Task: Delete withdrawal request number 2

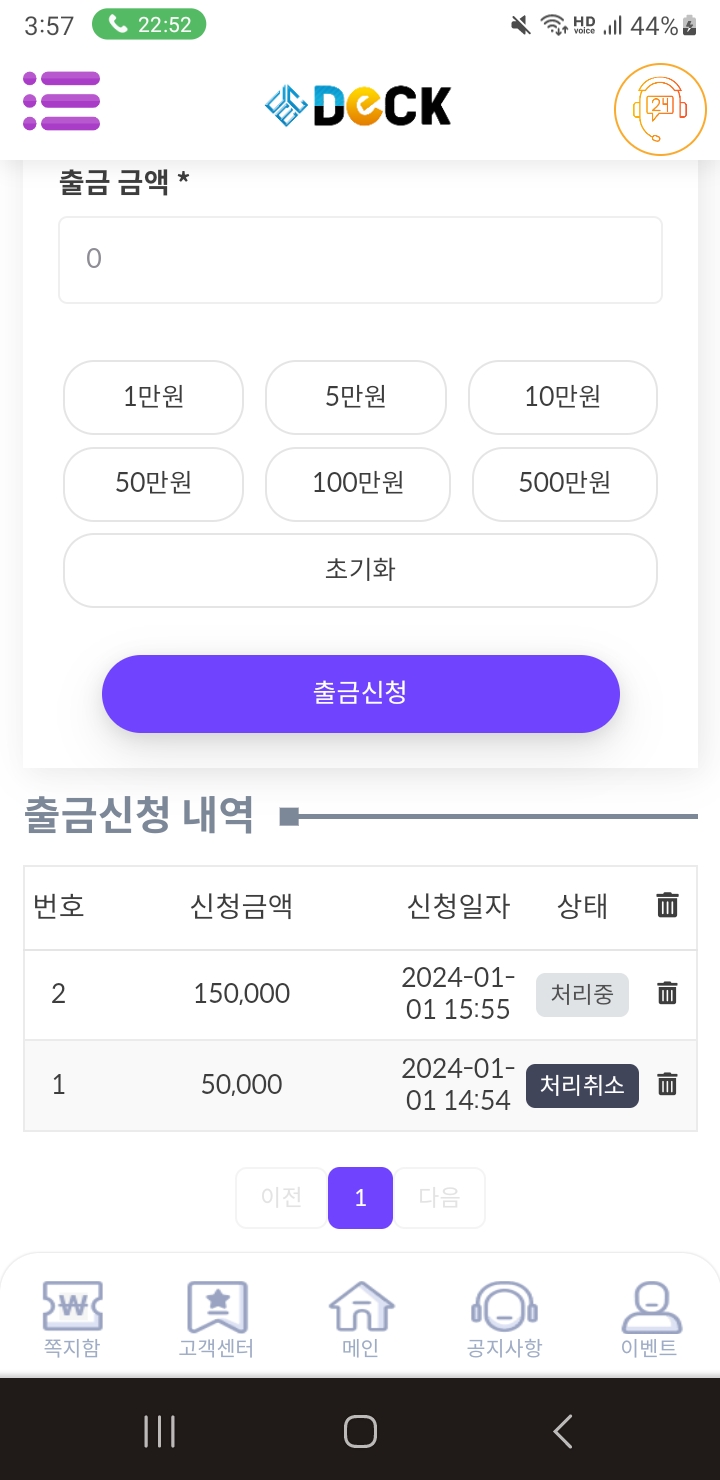Action: (x=667, y=993)
